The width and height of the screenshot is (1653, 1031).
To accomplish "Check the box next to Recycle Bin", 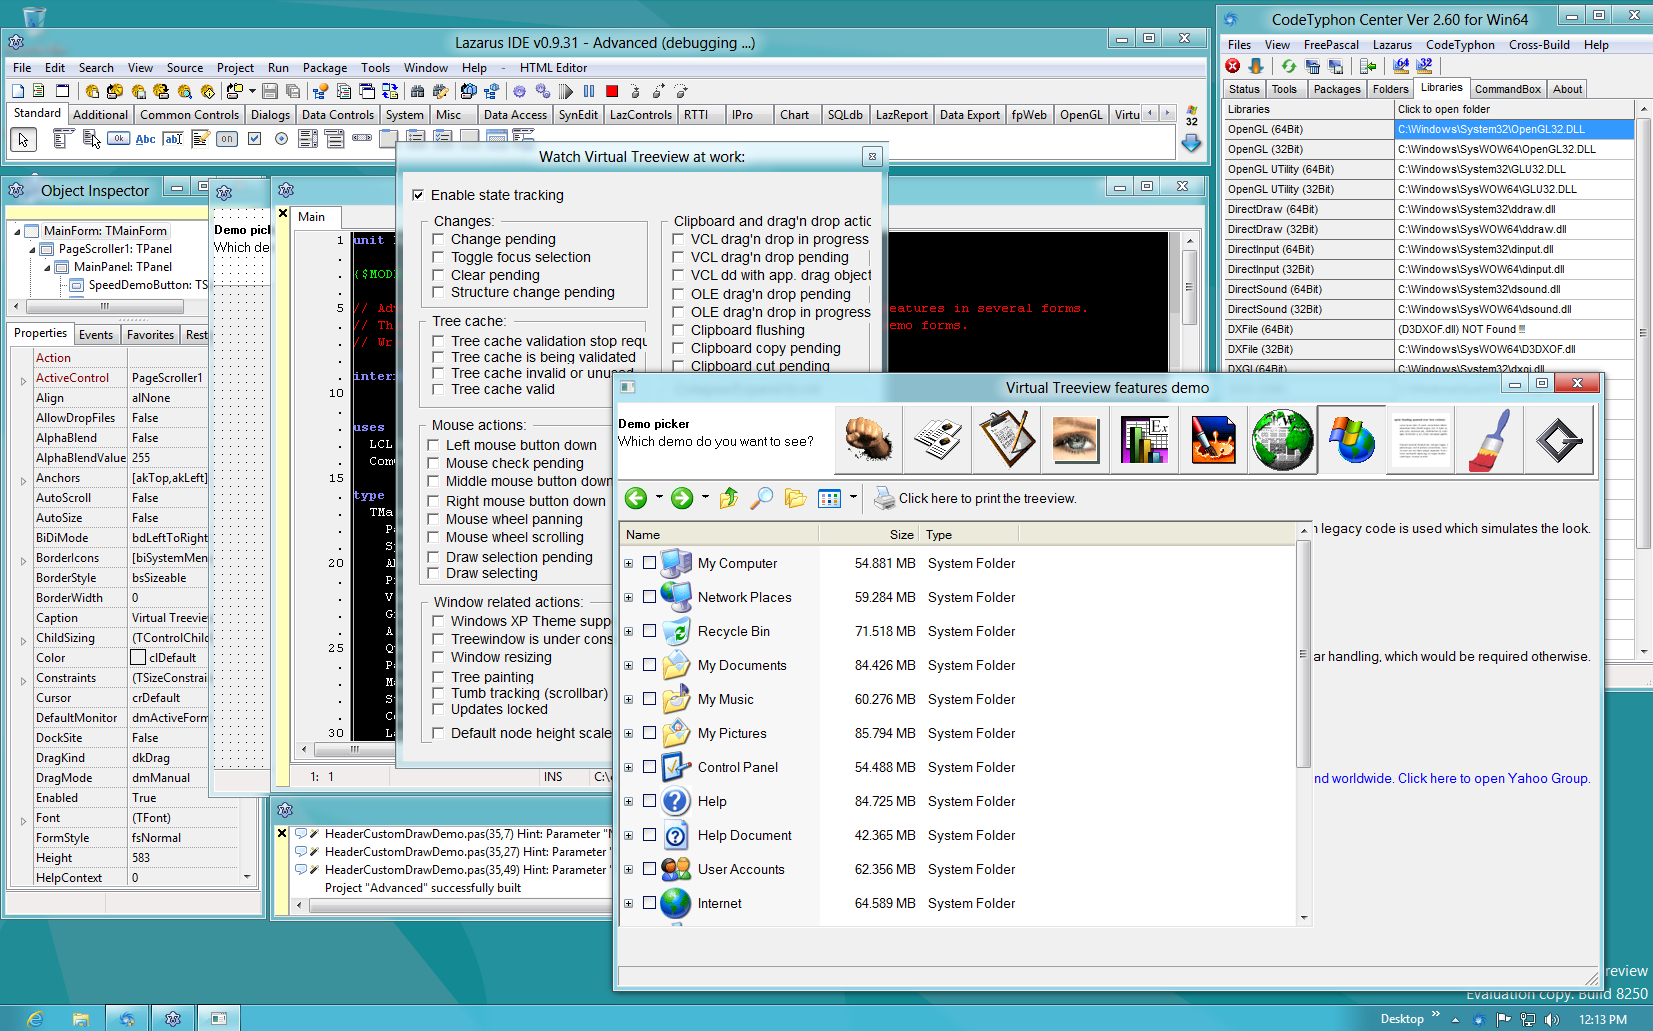I will pyautogui.click(x=649, y=631).
